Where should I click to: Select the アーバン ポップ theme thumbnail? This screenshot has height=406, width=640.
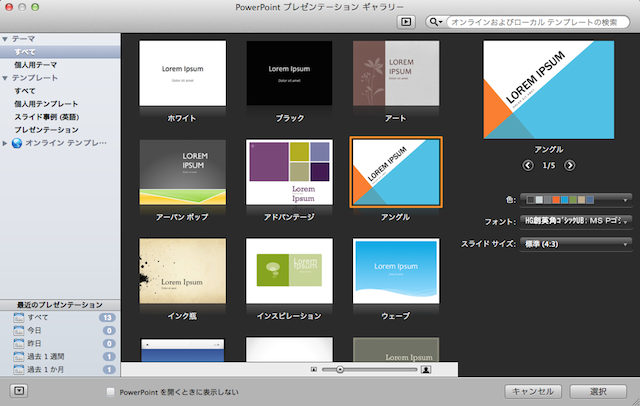tap(182, 172)
